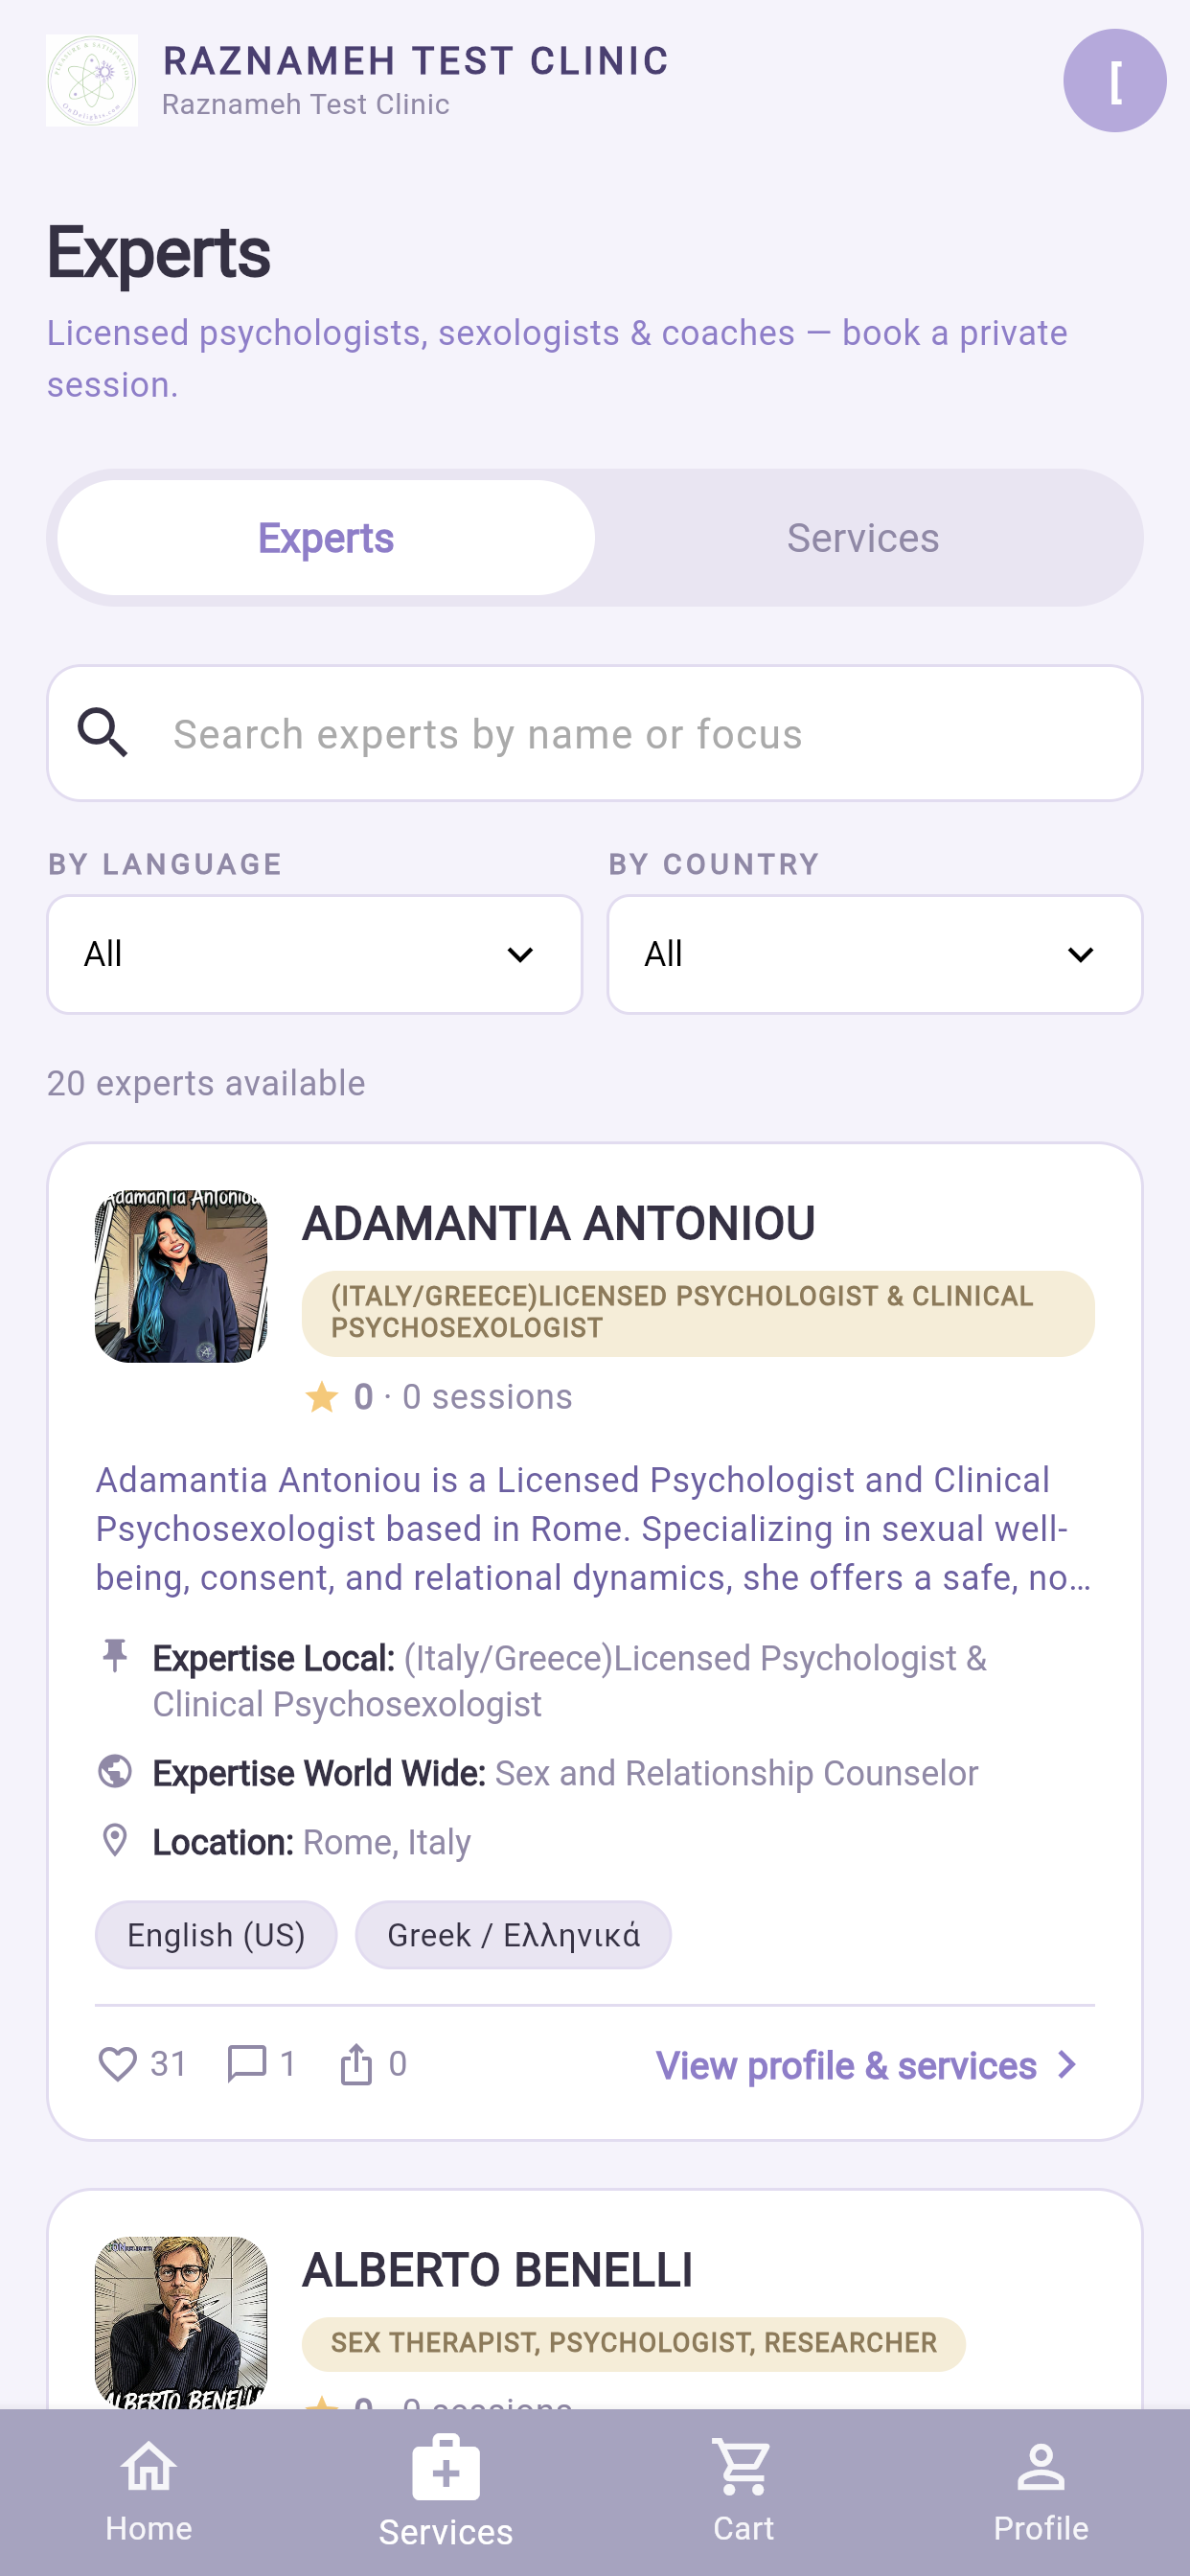
Task: Open Services in bottom navigation
Action: [x=446, y=2490]
